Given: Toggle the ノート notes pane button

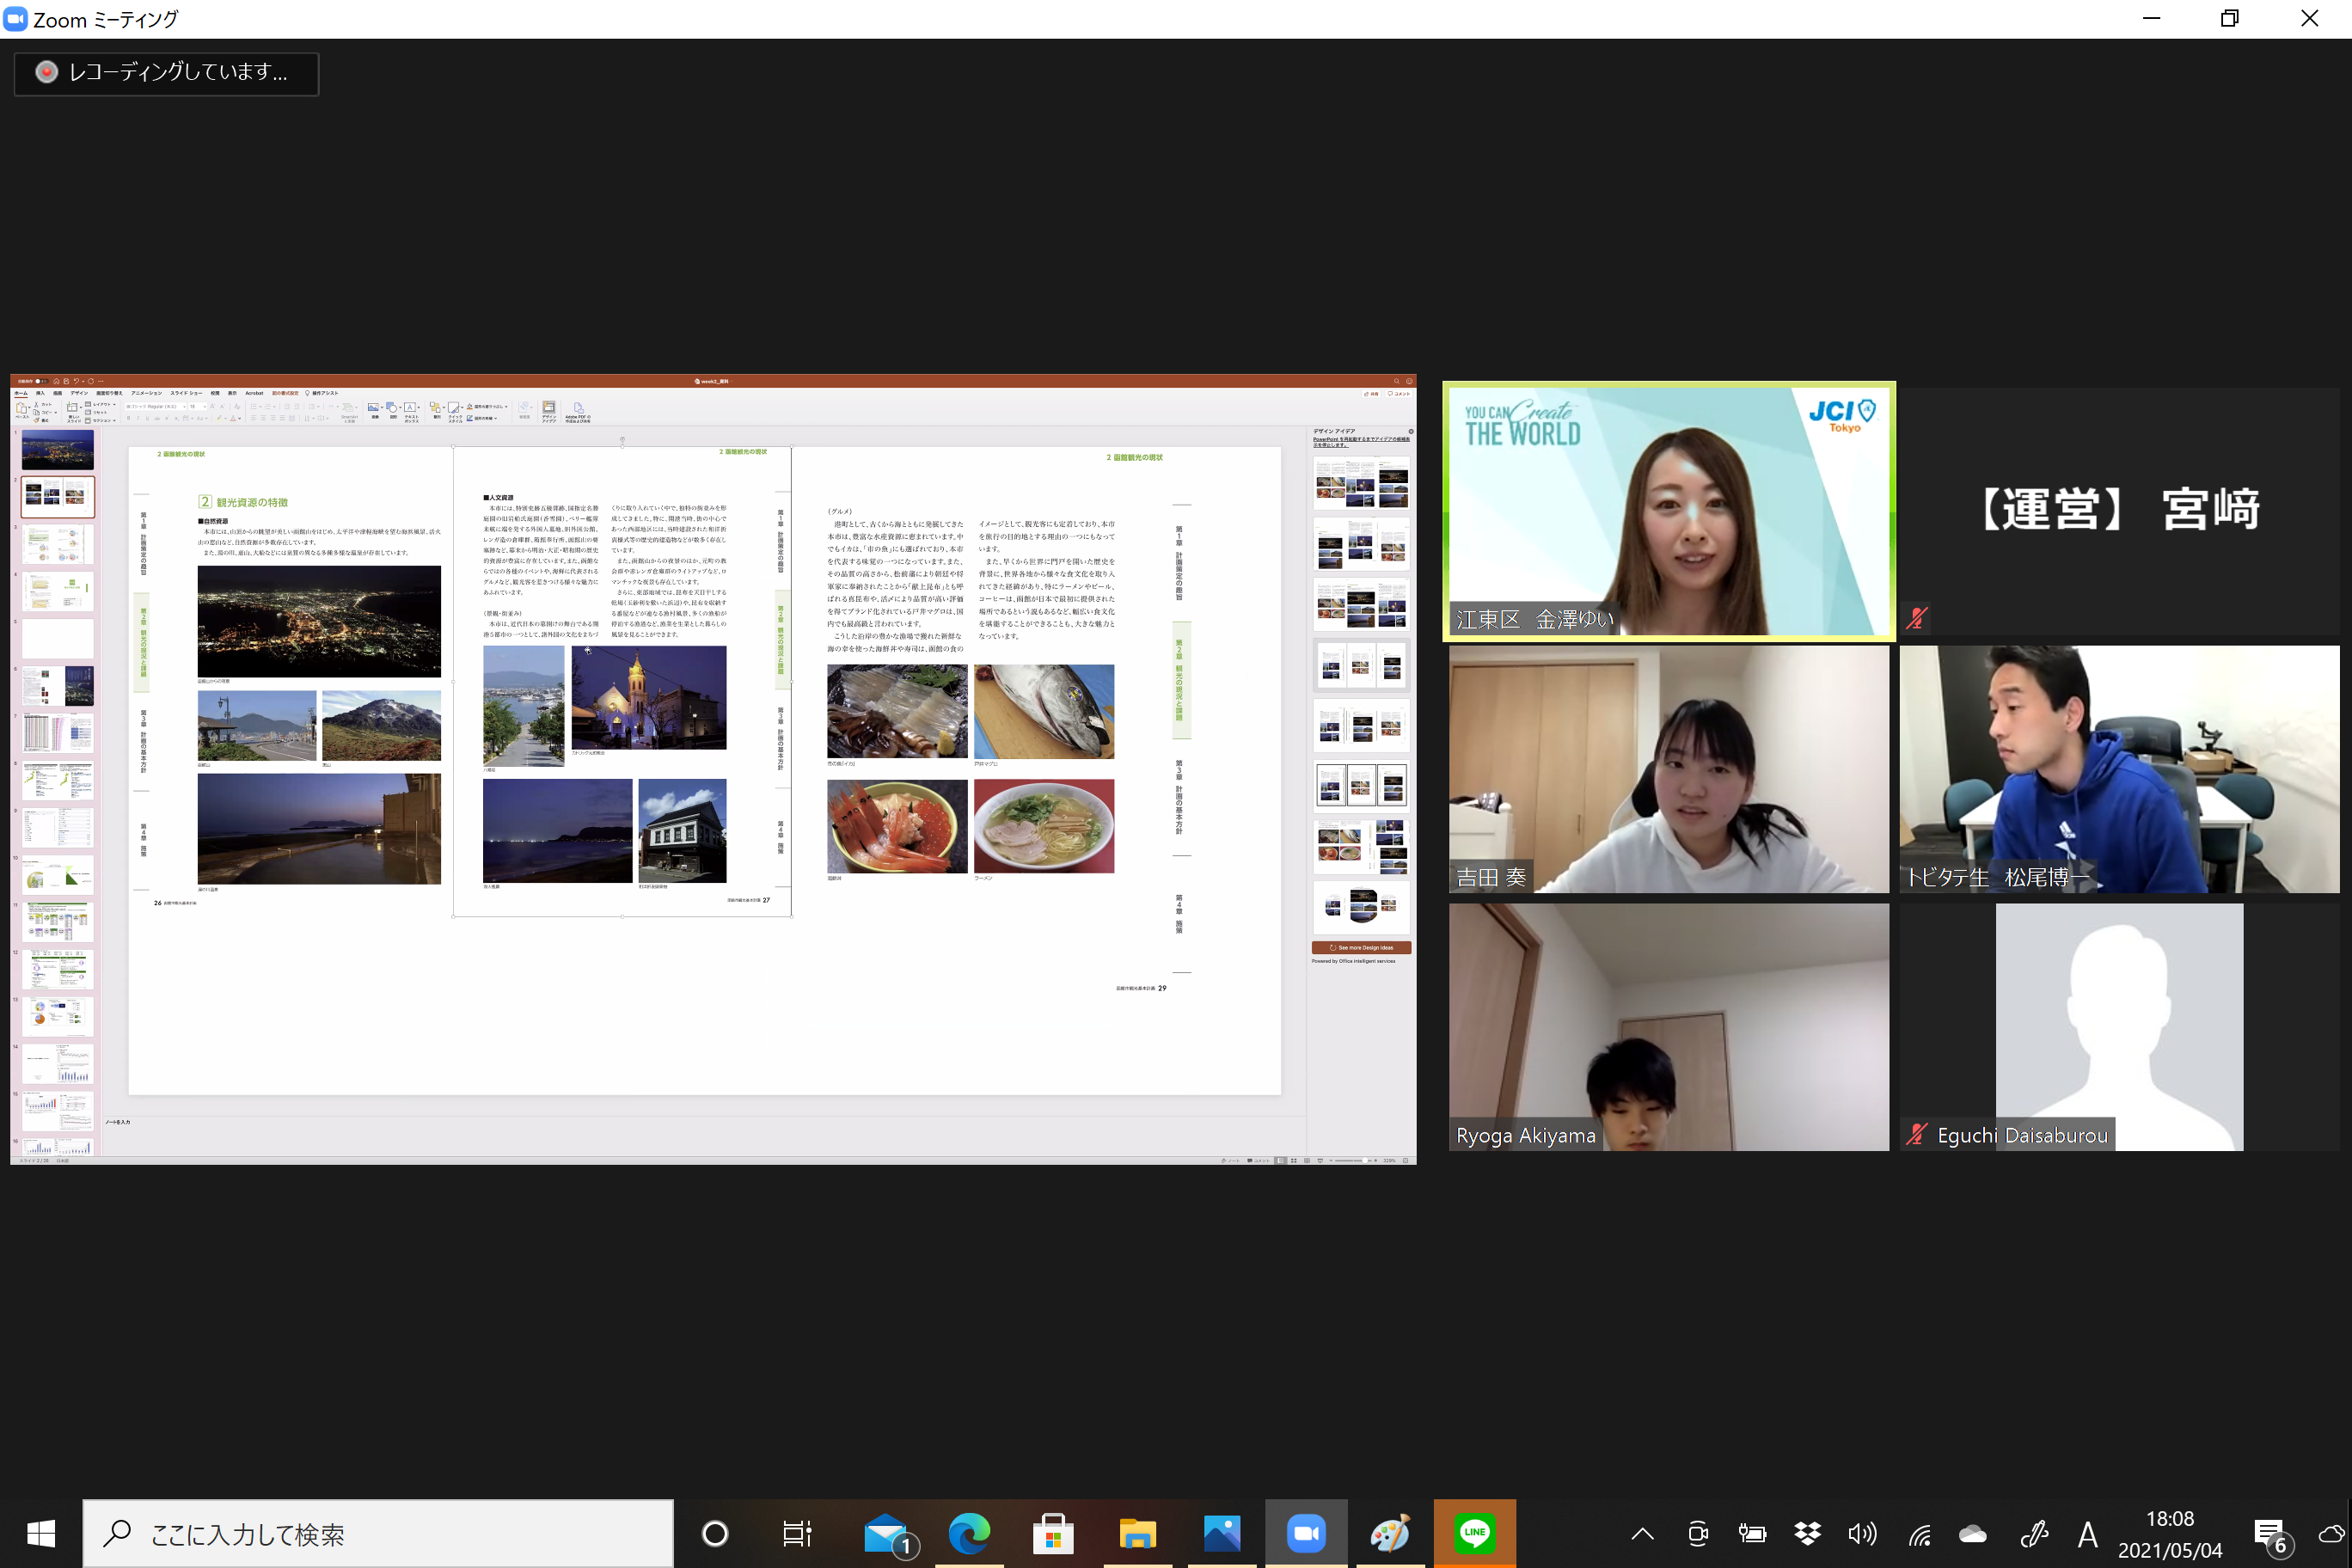Looking at the screenshot, I should click(1231, 1161).
